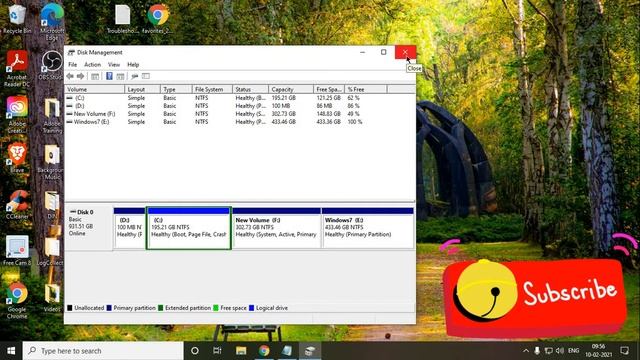Viewport: 640px width, 360px height.
Task: Select New Volume (F:) row in list
Action: click(240, 114)
